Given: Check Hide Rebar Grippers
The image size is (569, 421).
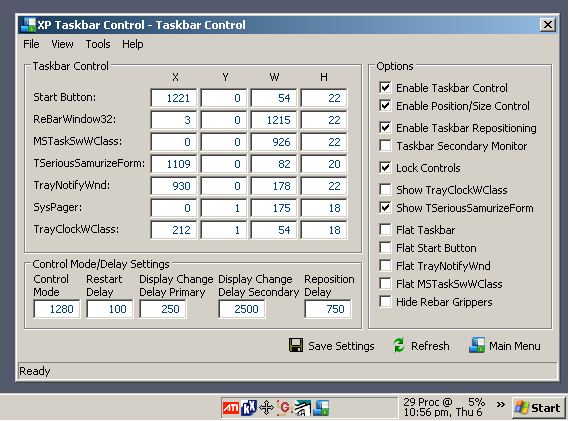Looking at the screenshot, I should (385, 302).
